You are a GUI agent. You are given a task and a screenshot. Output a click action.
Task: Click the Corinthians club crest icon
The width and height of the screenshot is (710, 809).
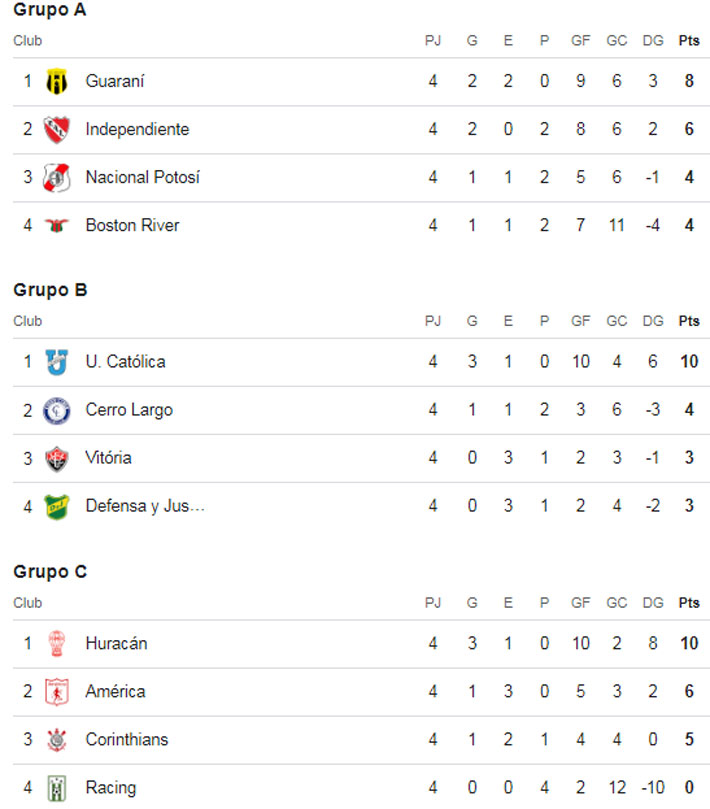tap(57, 740)
